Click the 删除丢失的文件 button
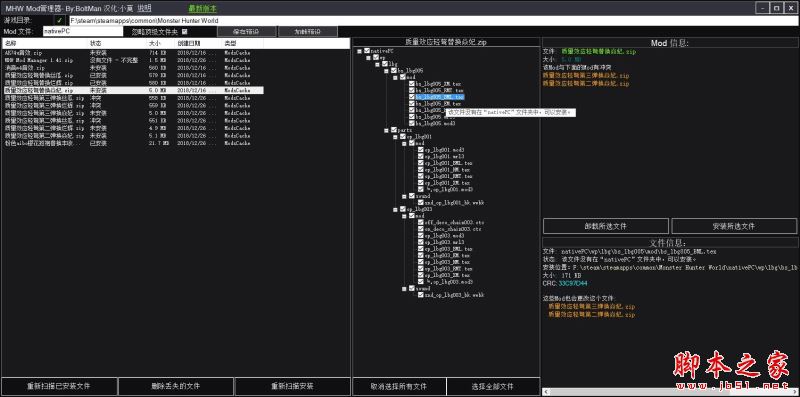This screenshot has height=397, width=800. pos(176,386)
